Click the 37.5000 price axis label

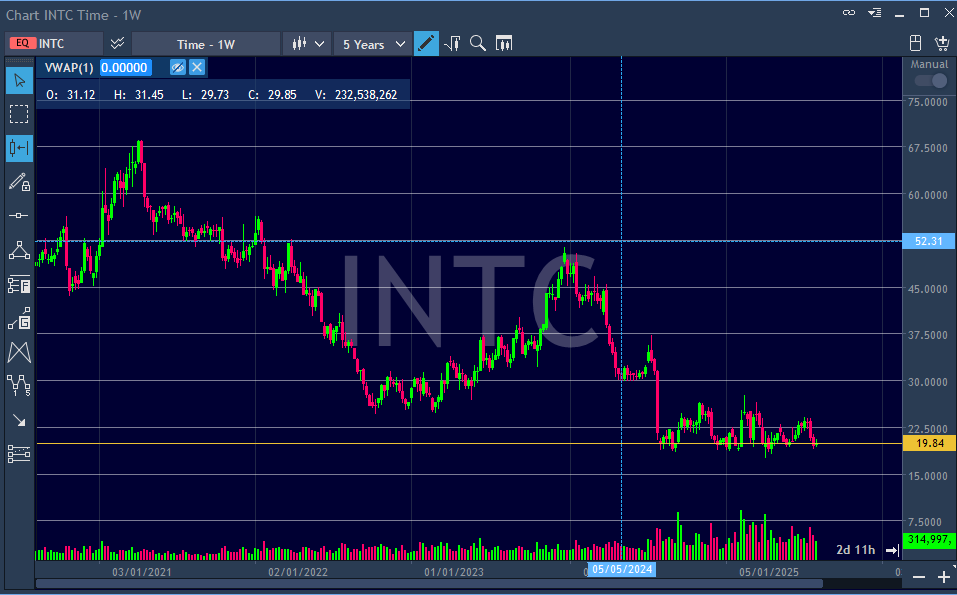tap(928, 335)
